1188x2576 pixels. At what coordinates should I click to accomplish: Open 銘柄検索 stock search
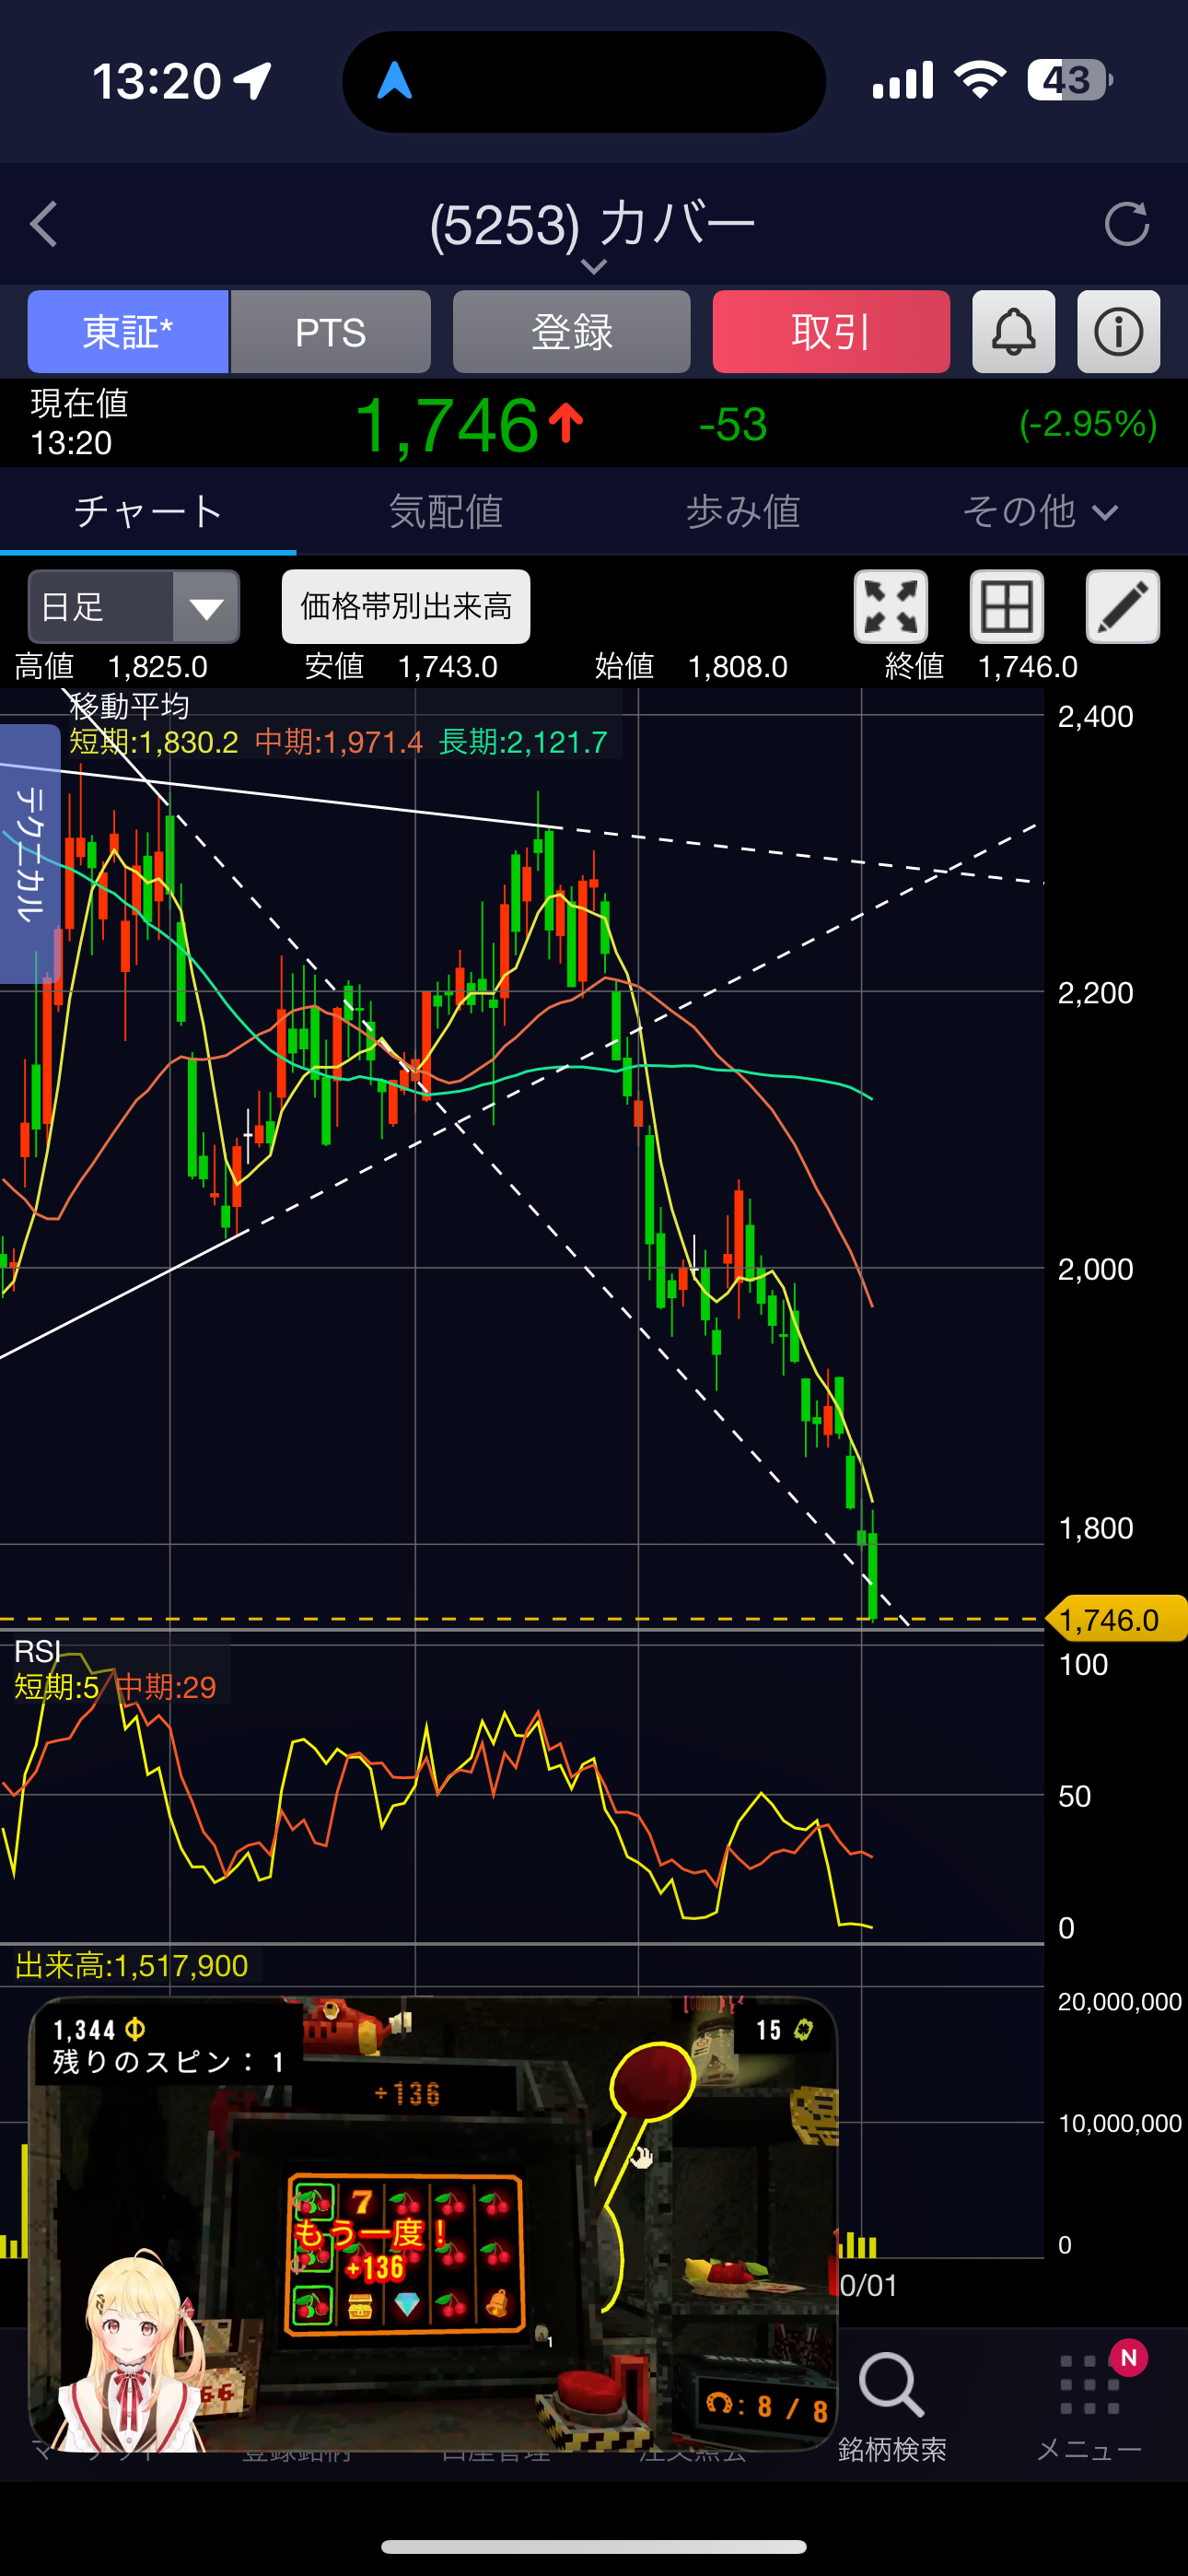pos(891,2405)
